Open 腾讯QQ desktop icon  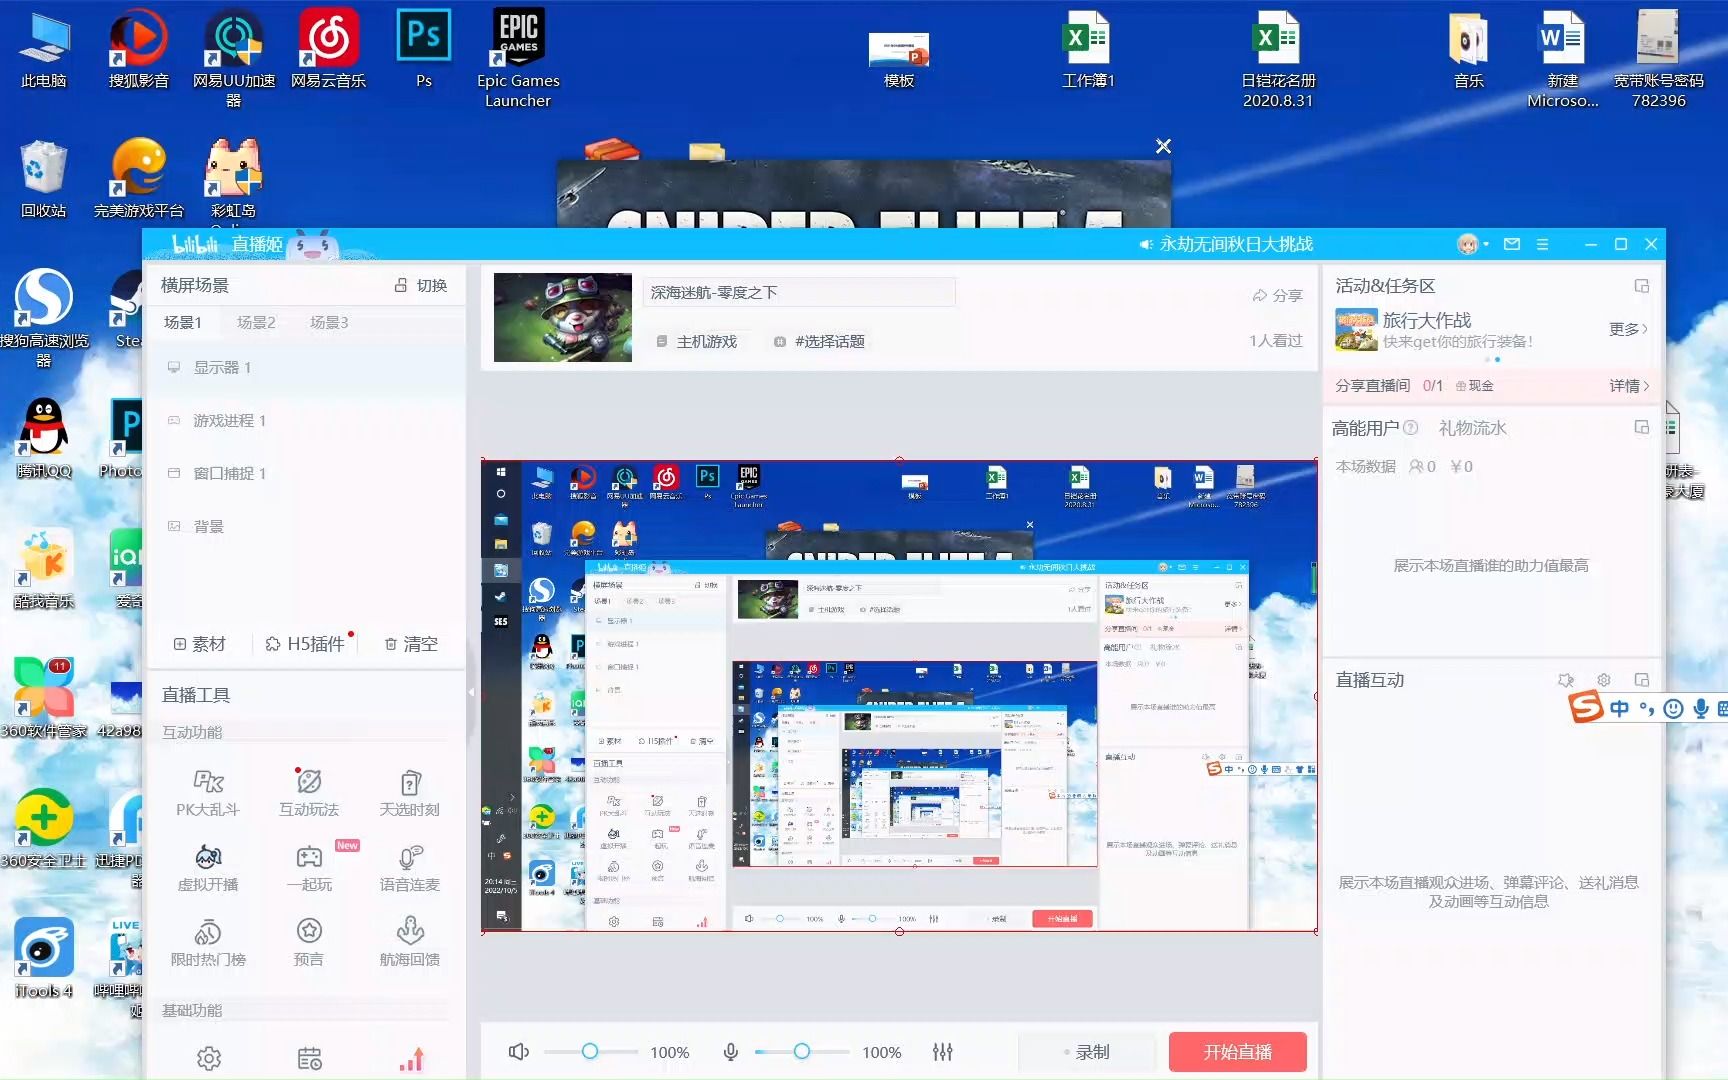pyautogui.click(x=43, y=440)
